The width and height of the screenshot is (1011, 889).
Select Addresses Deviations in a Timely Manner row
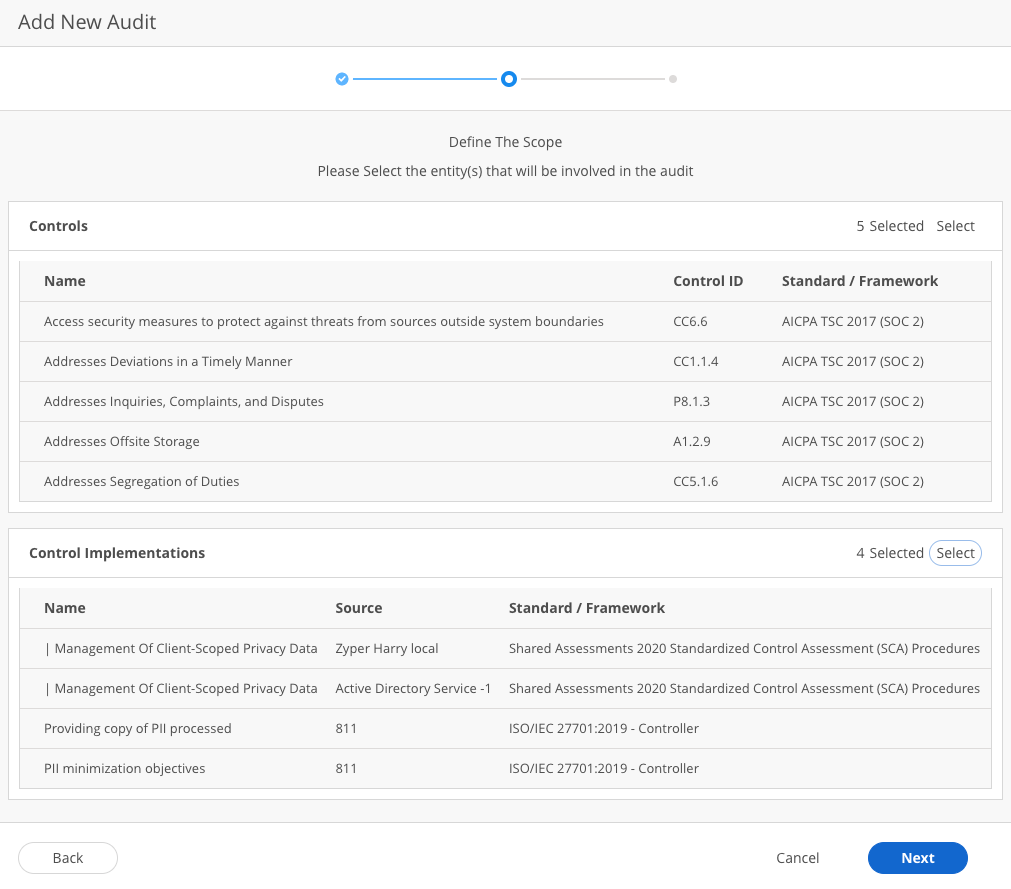505,362
